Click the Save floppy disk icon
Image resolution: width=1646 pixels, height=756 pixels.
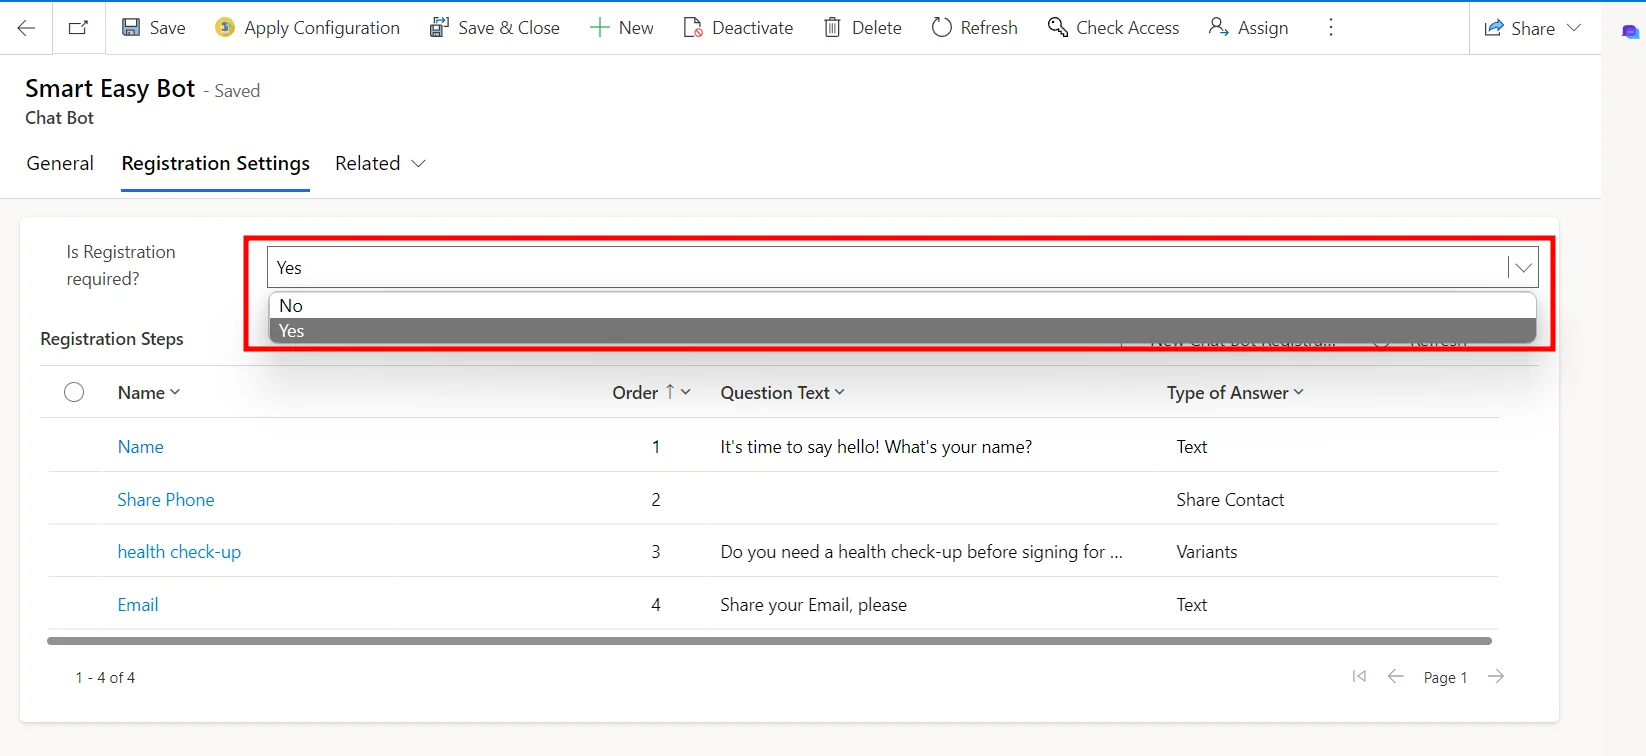(131, 28)
